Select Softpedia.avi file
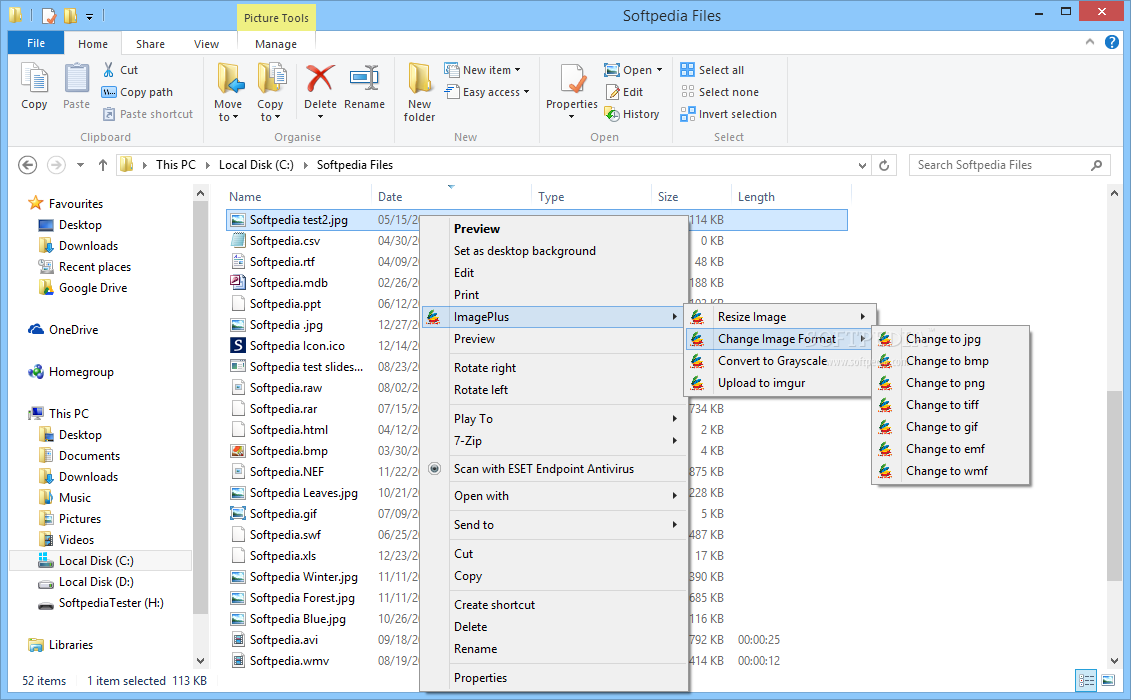The width and height of the screenshot is (1131, 700). tap(283, 640)
